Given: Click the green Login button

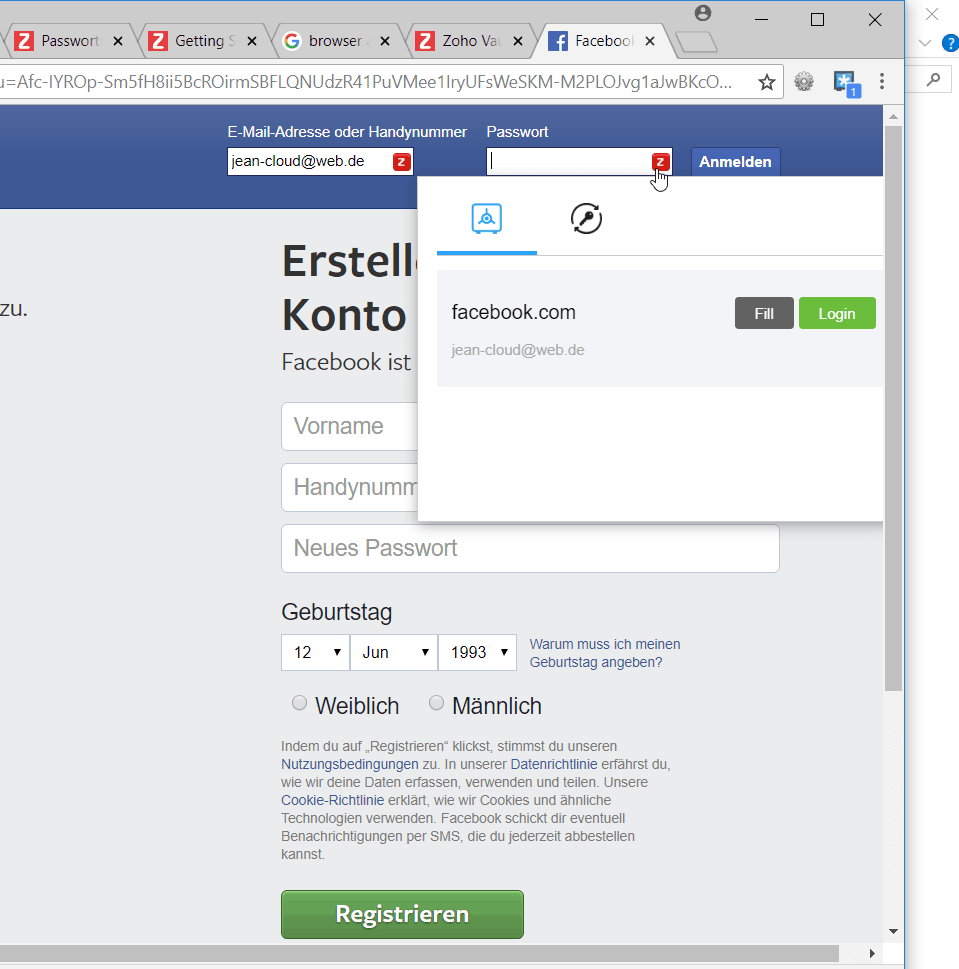Looking at the screenshot, I should [x=837, y=313].
